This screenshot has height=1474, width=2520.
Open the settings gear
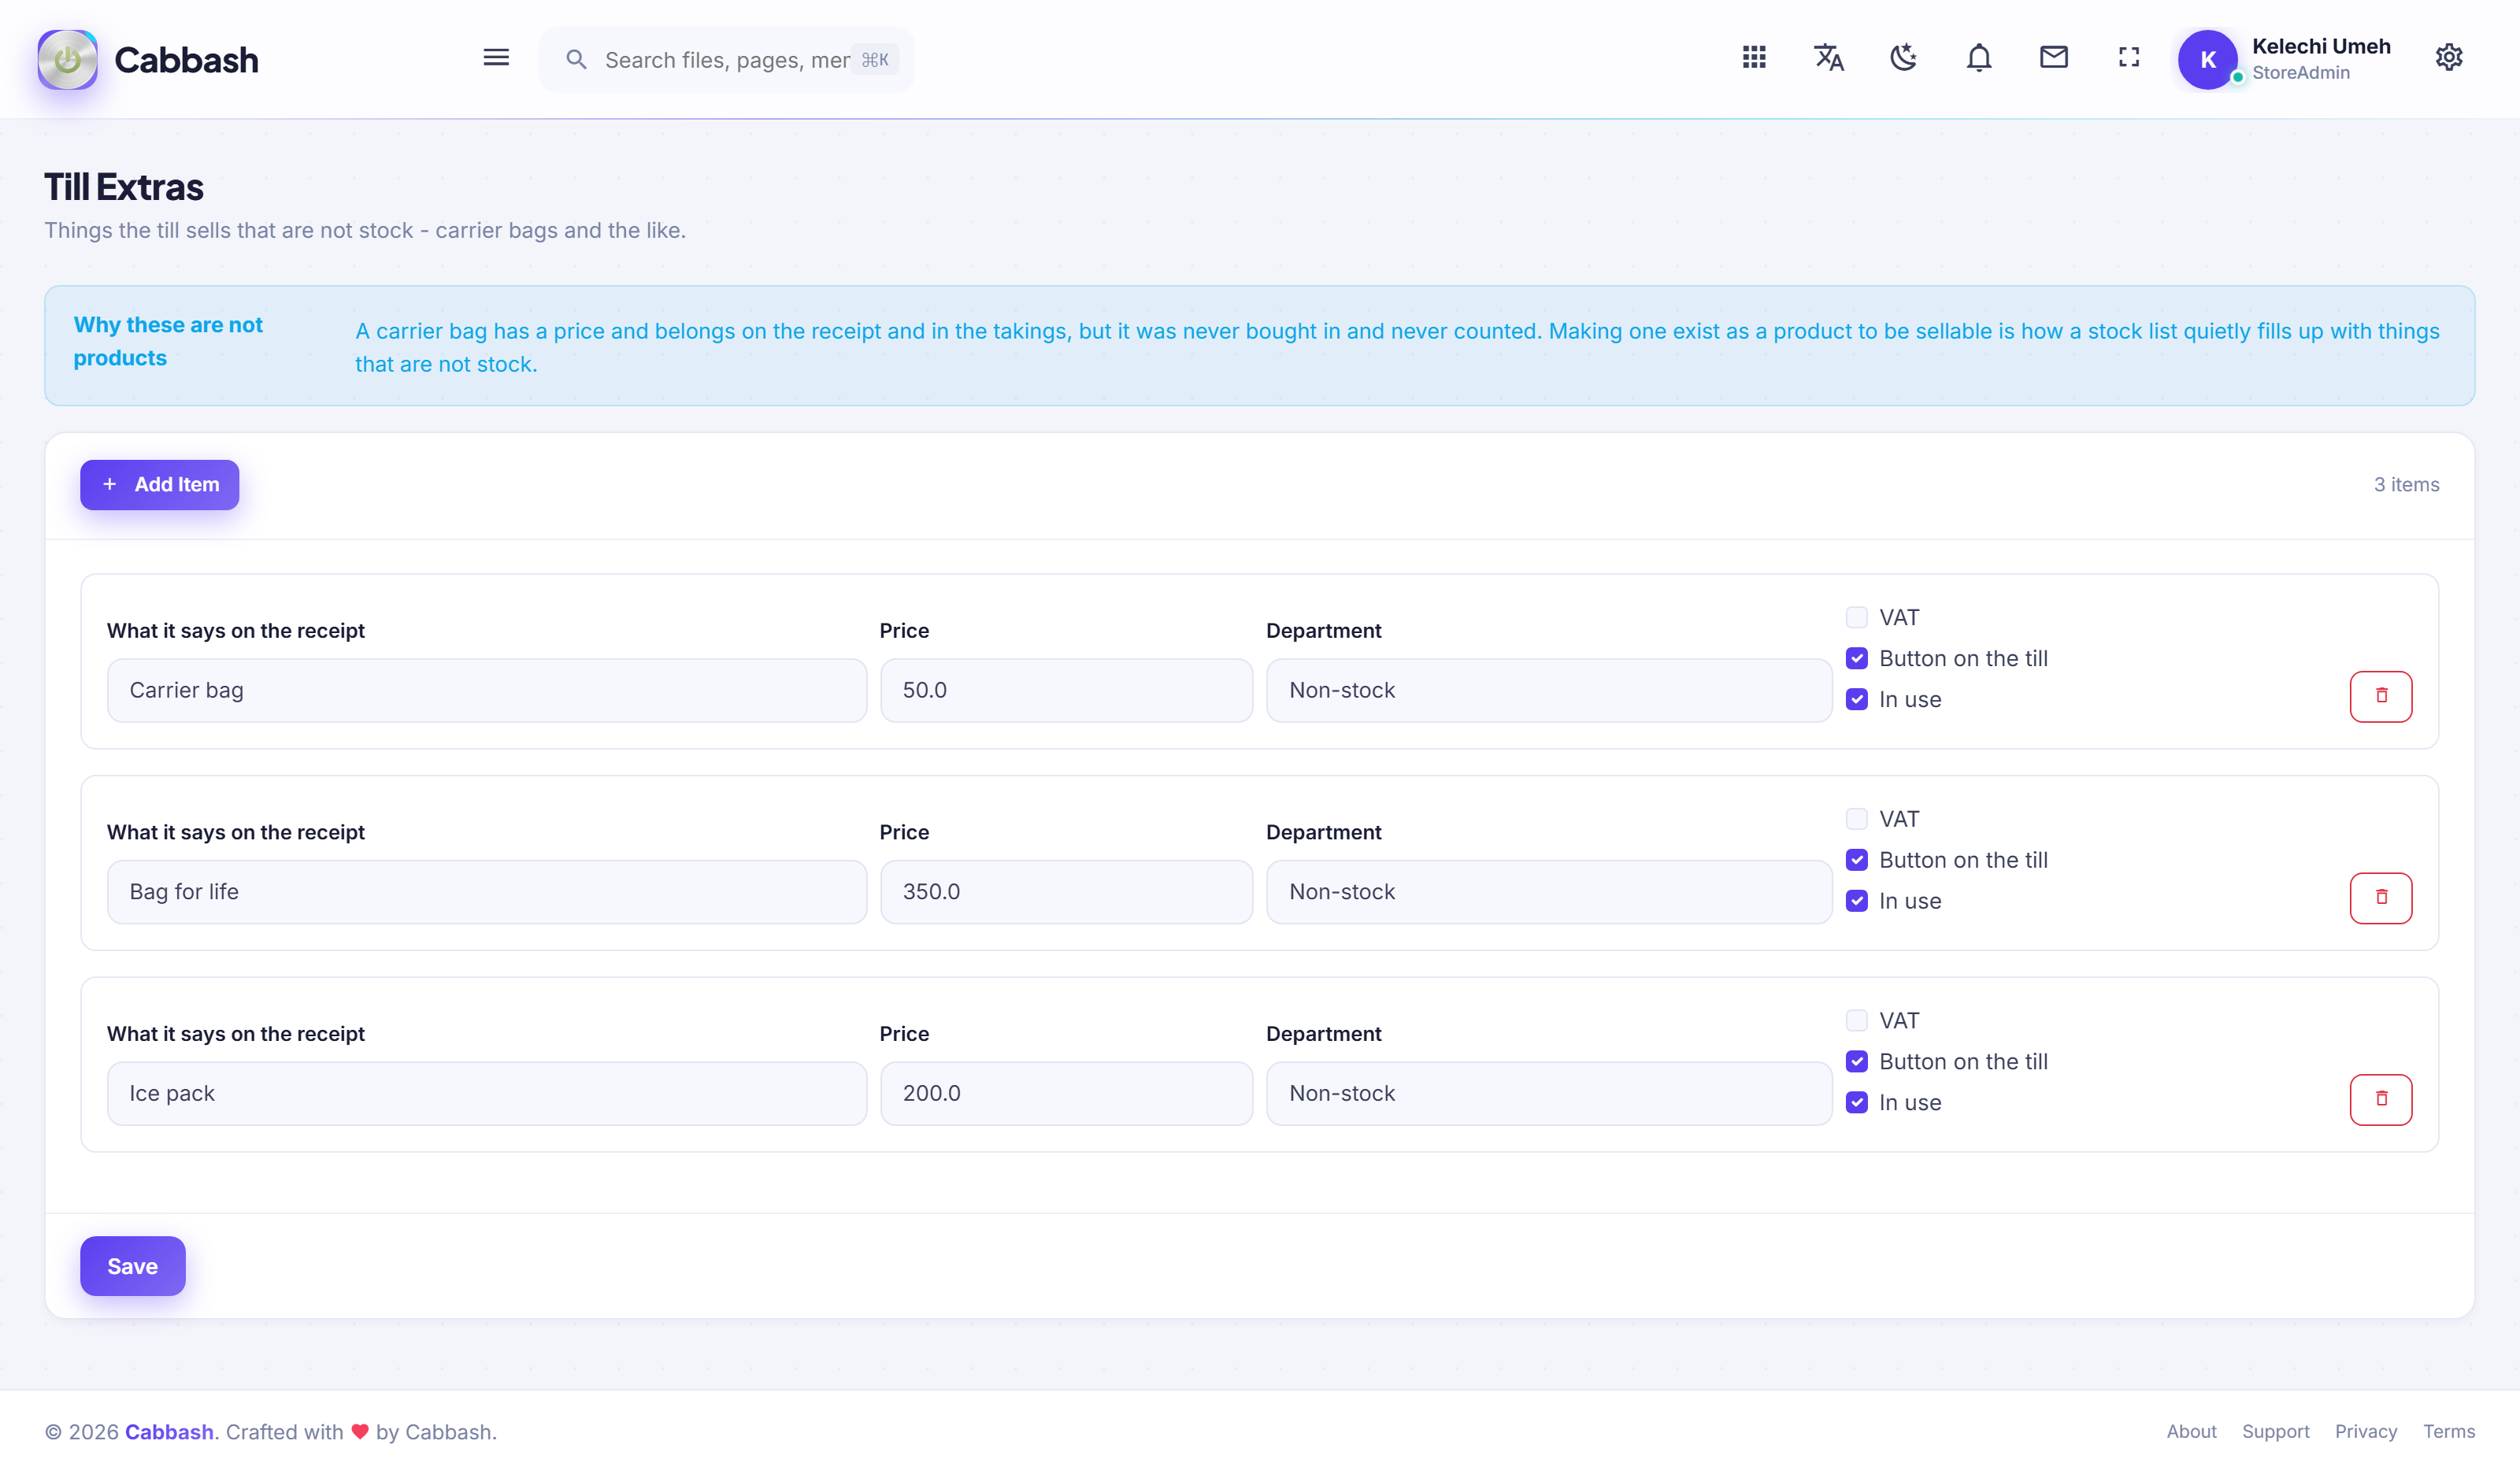click(2449, 58)
